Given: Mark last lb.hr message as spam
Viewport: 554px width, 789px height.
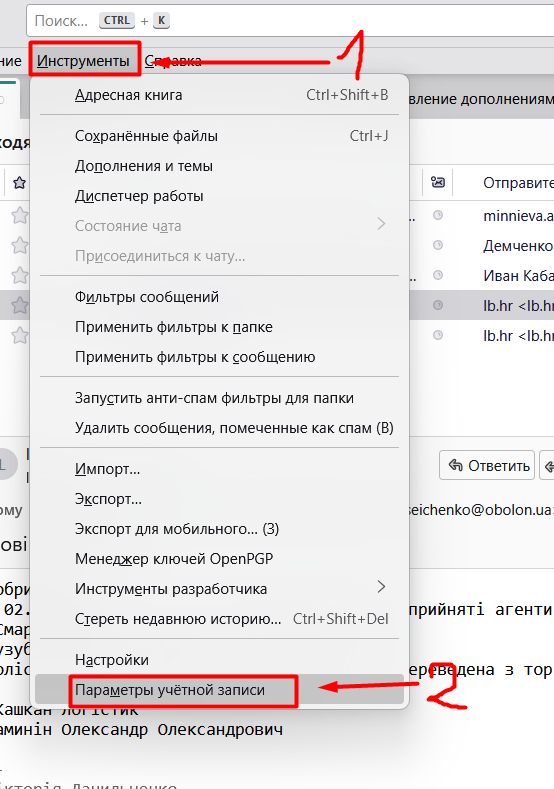Looking at the screenshot, I should pos(438,335).
